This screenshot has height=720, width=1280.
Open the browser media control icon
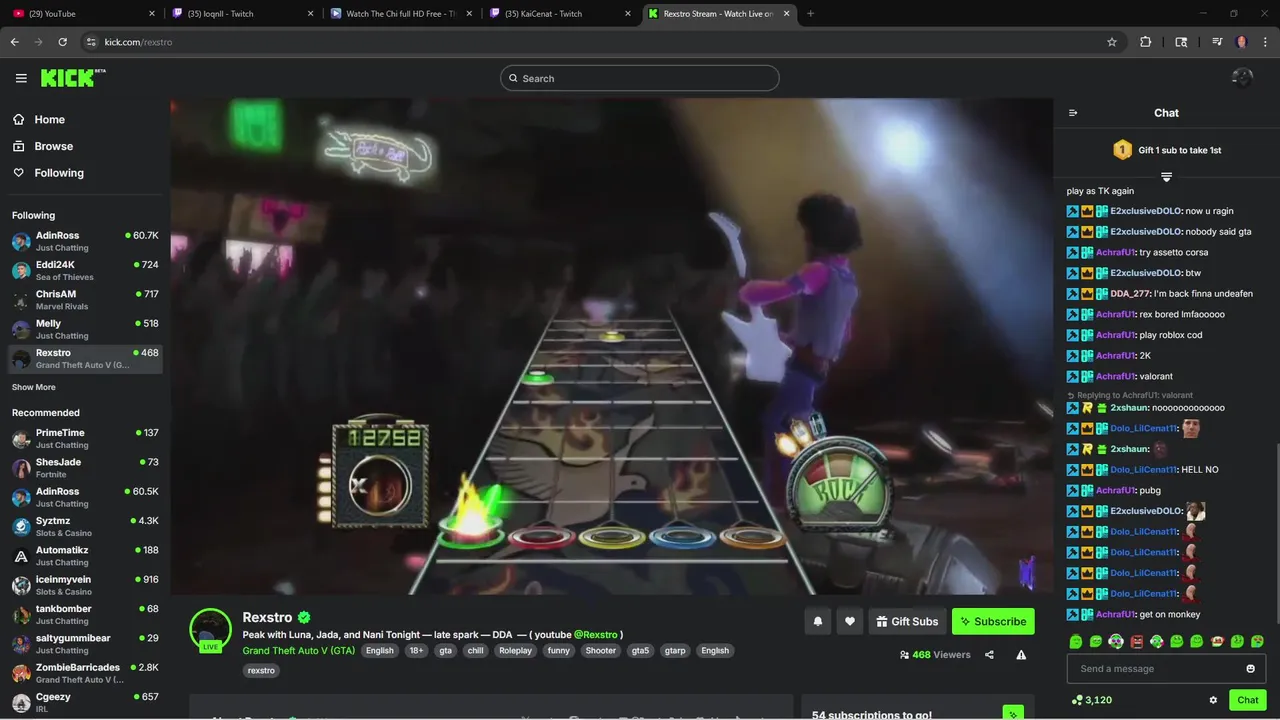[x=1217, y=42]
